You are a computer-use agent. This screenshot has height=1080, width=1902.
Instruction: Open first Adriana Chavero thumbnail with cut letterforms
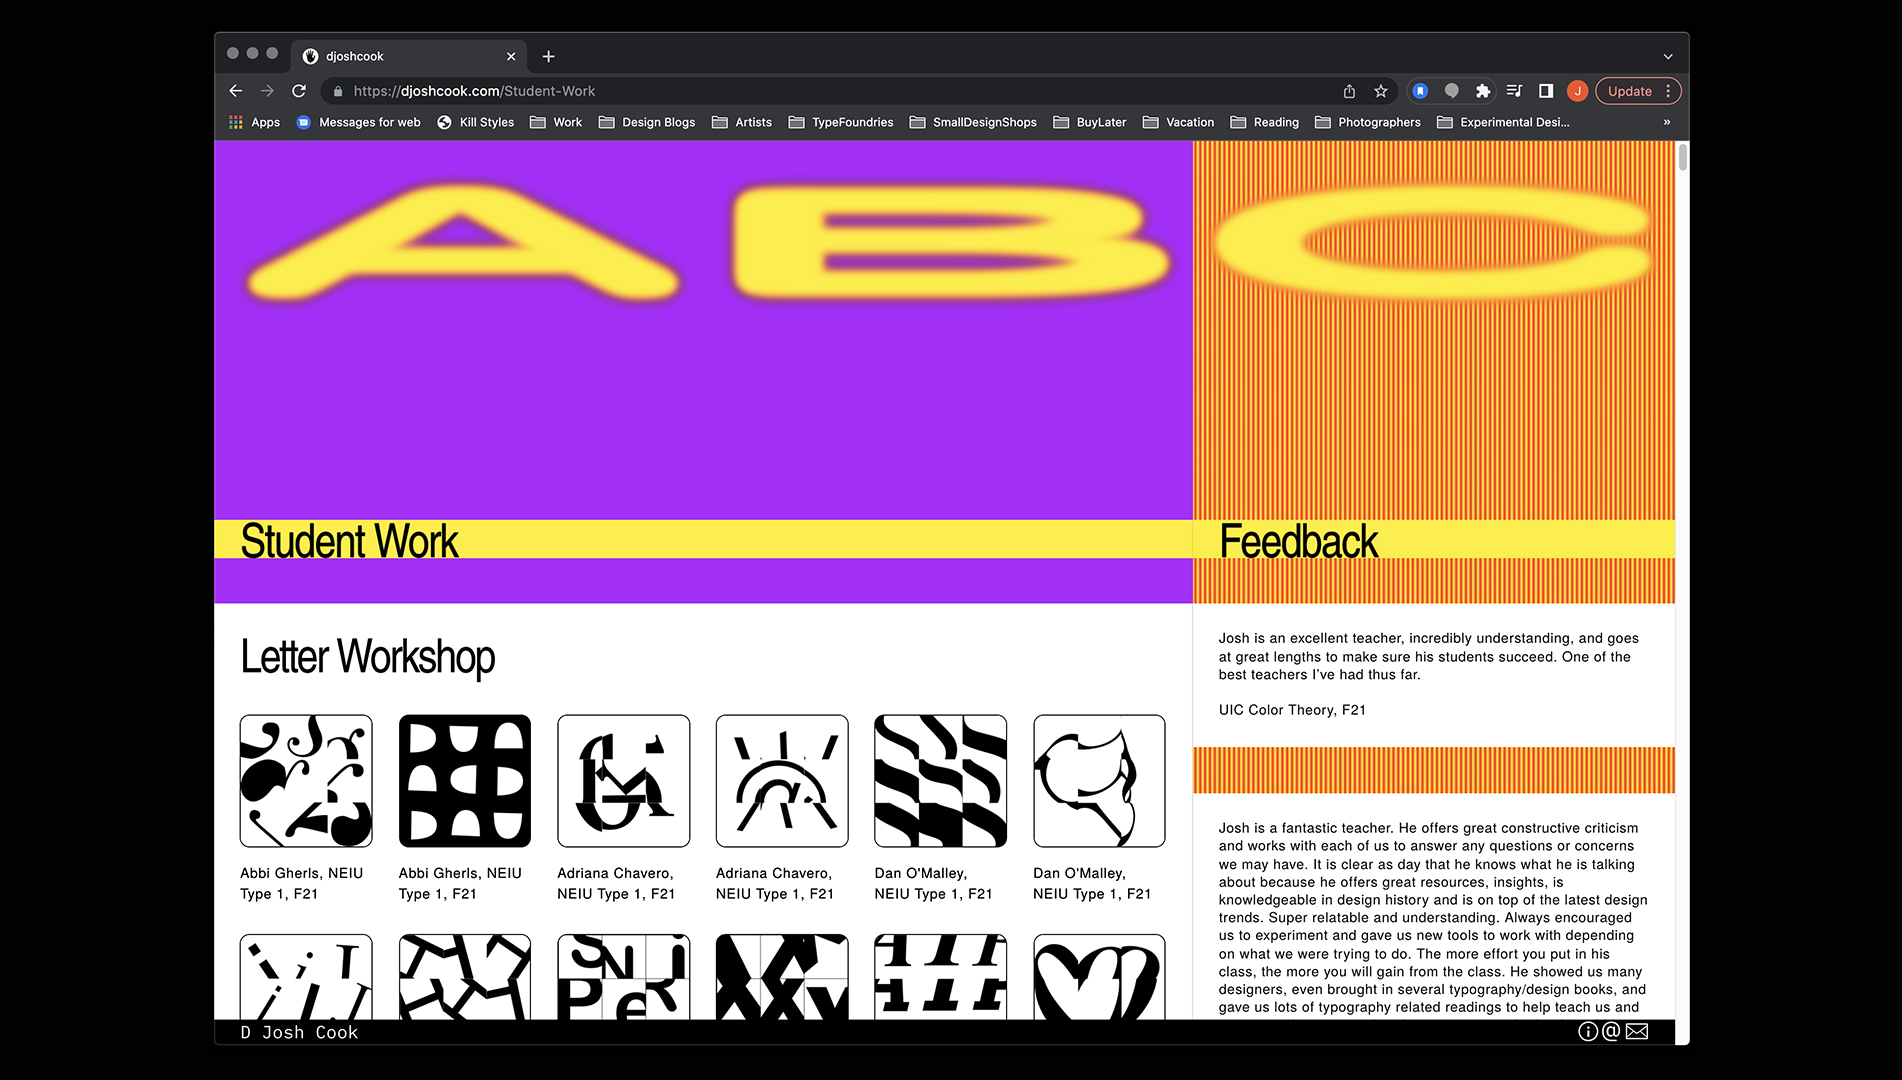[x=624, y=781]
